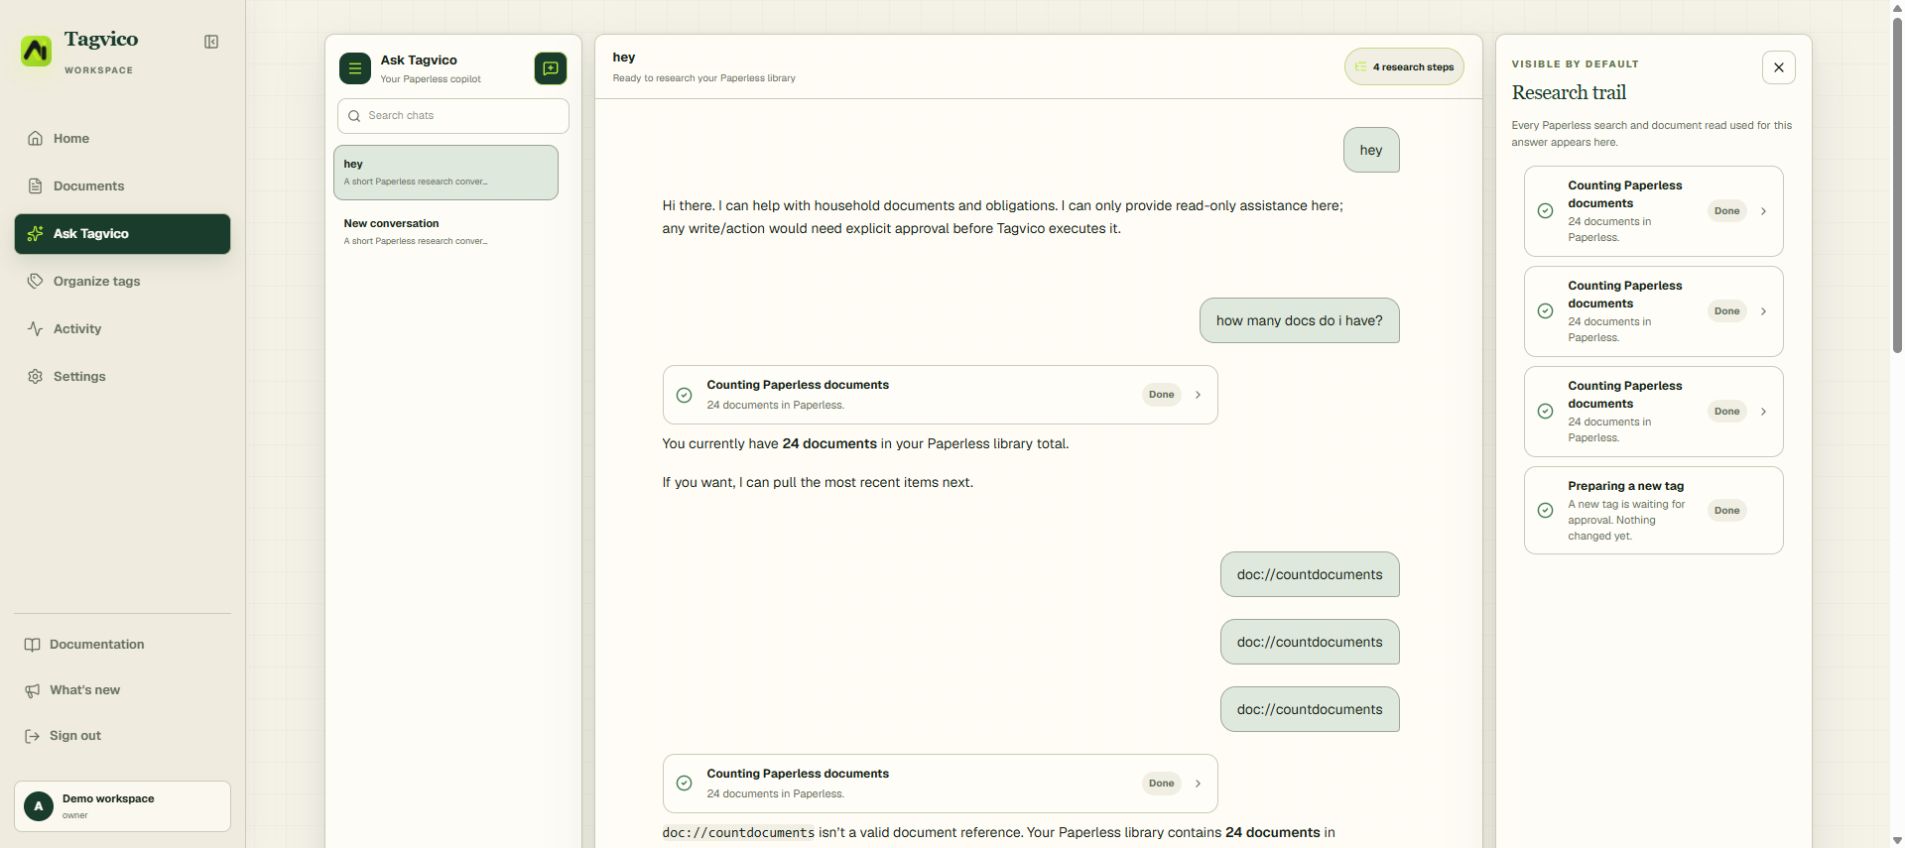The width and height of the screenshot is (1905, 848).
Task: Close the Research trail panel
Action: coord(1778,68)
